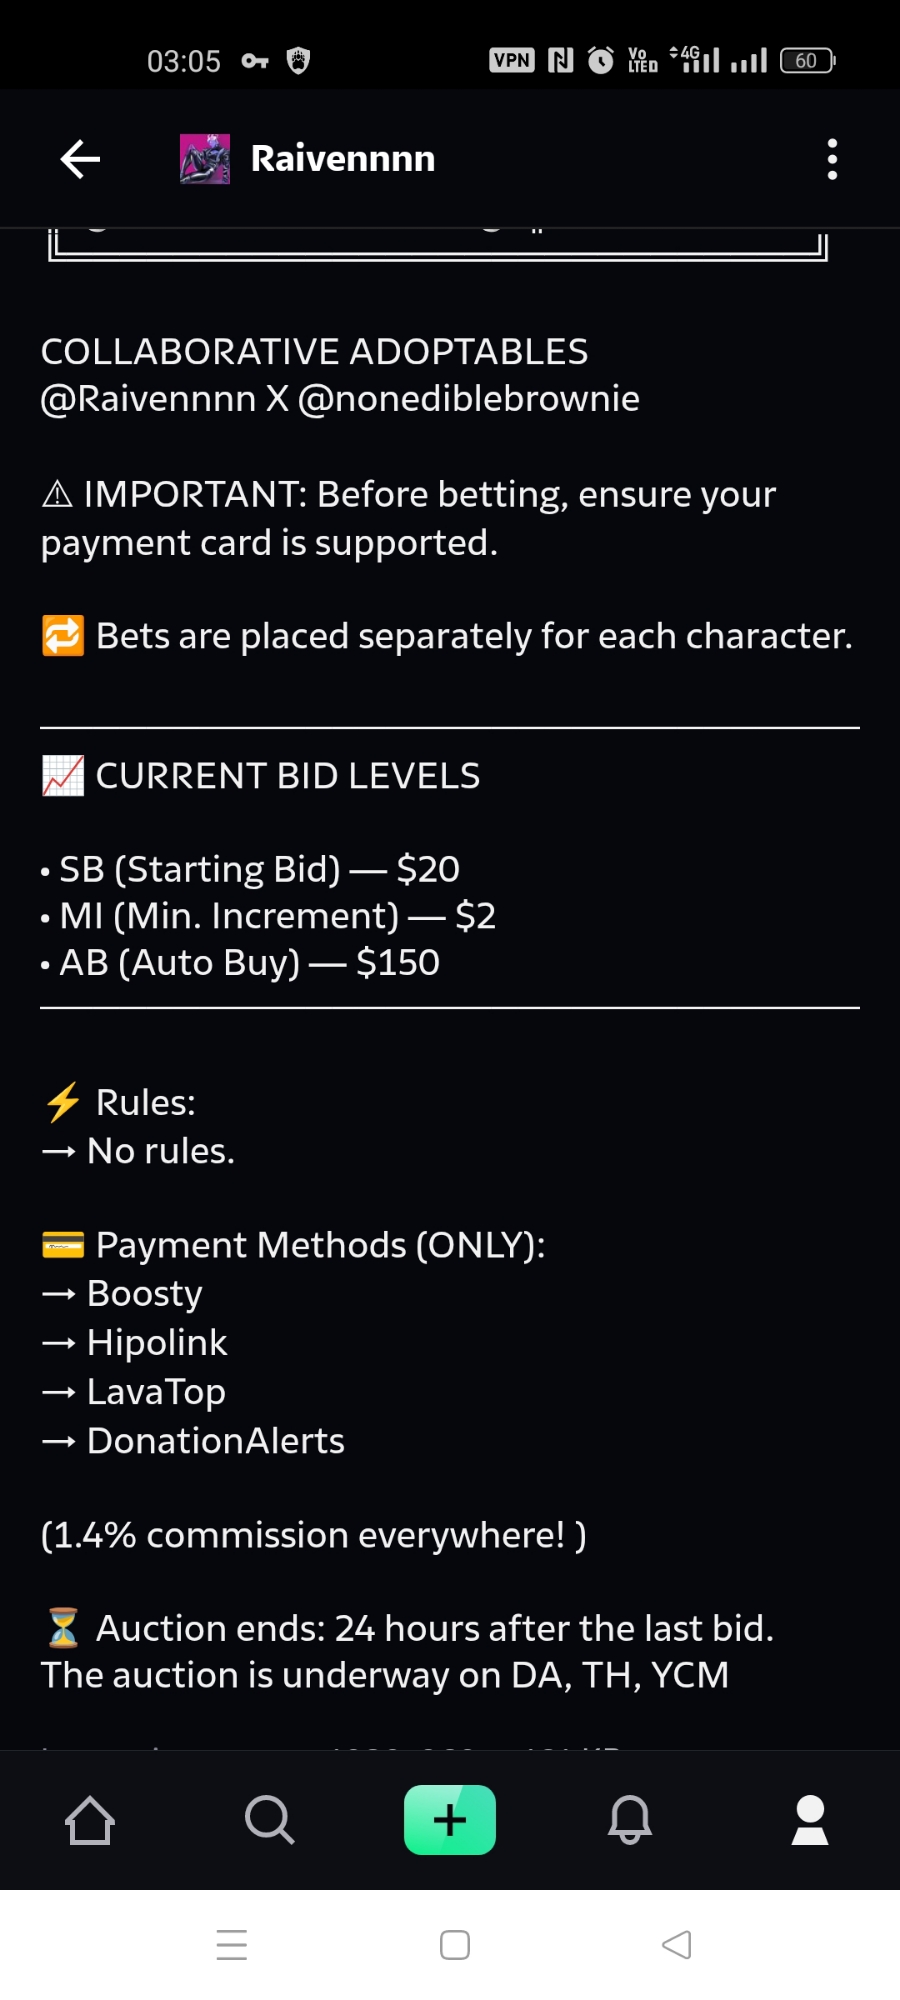The image size is (900, 2000).
Task: Tap the VPN status indicator
Action: click(x=512, y=60)
